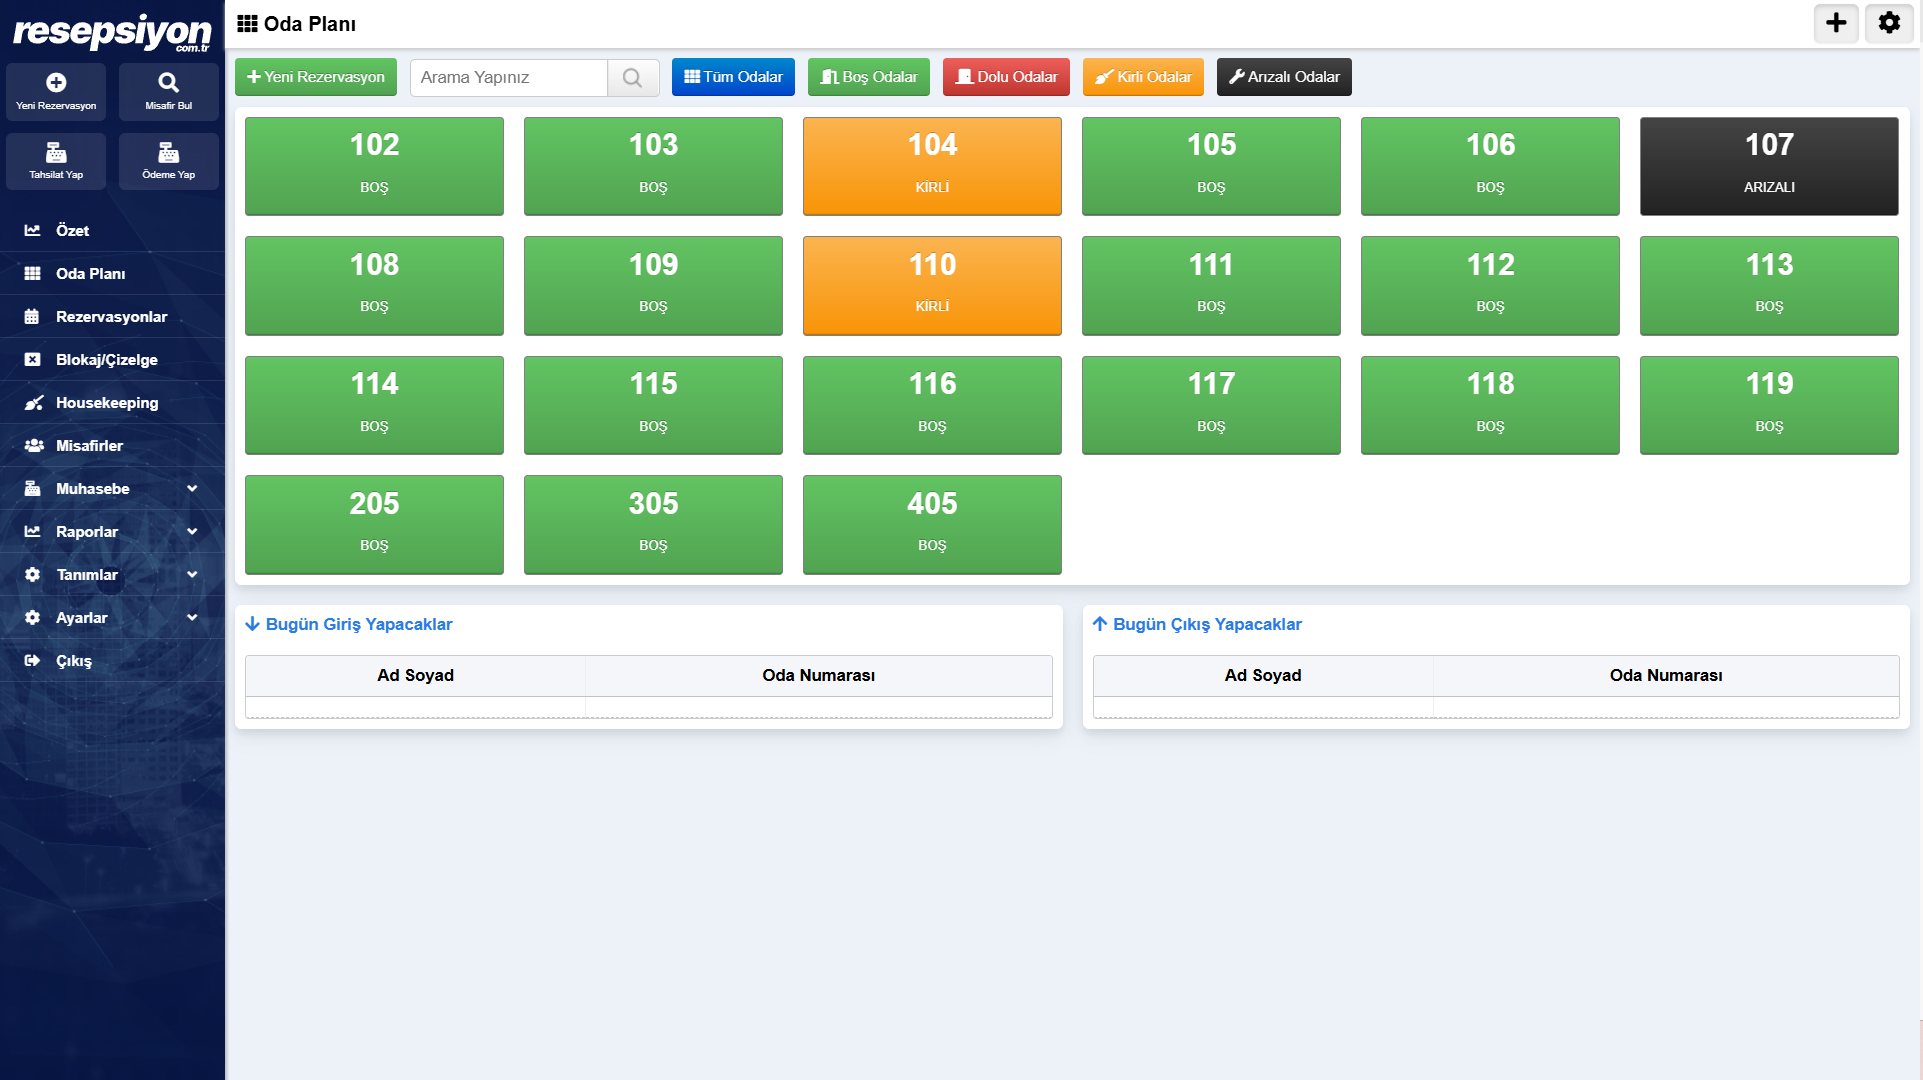Show Tüm Odalar with blue button
This screenshot has width=1923, height=1080.
pos(733,77)
